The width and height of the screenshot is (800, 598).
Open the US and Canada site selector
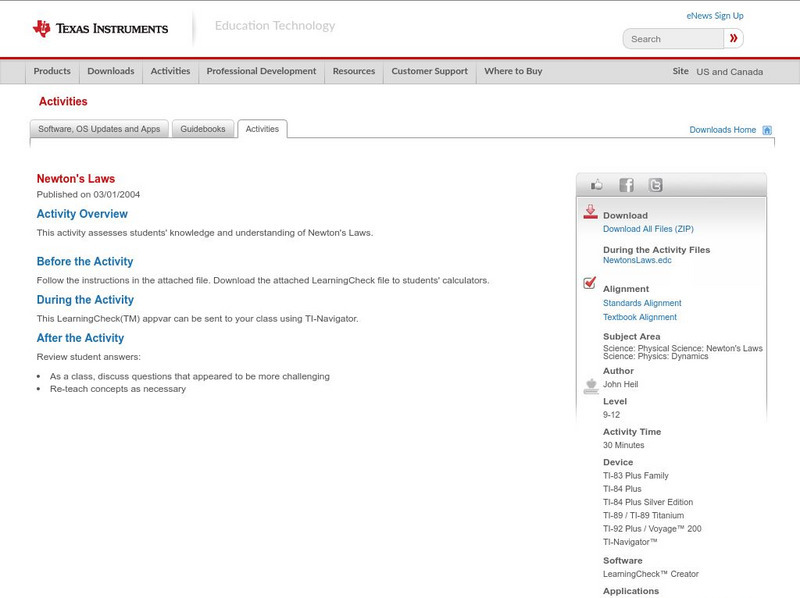pos(729,72)
